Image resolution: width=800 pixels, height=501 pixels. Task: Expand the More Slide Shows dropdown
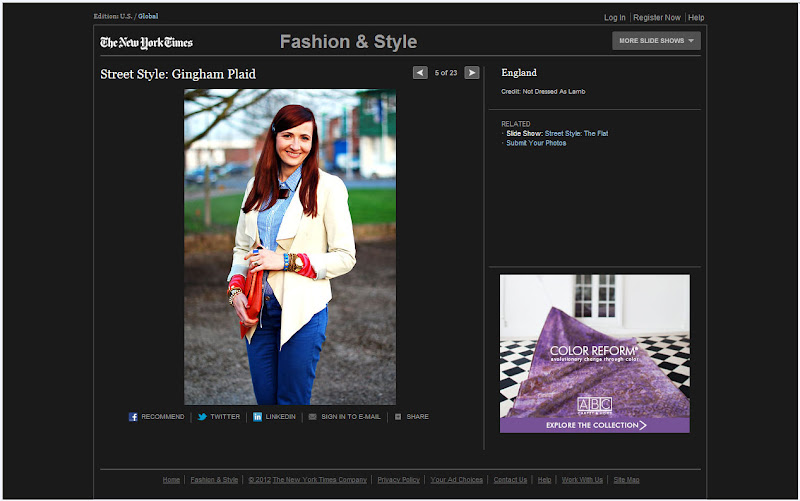[656, 41]
